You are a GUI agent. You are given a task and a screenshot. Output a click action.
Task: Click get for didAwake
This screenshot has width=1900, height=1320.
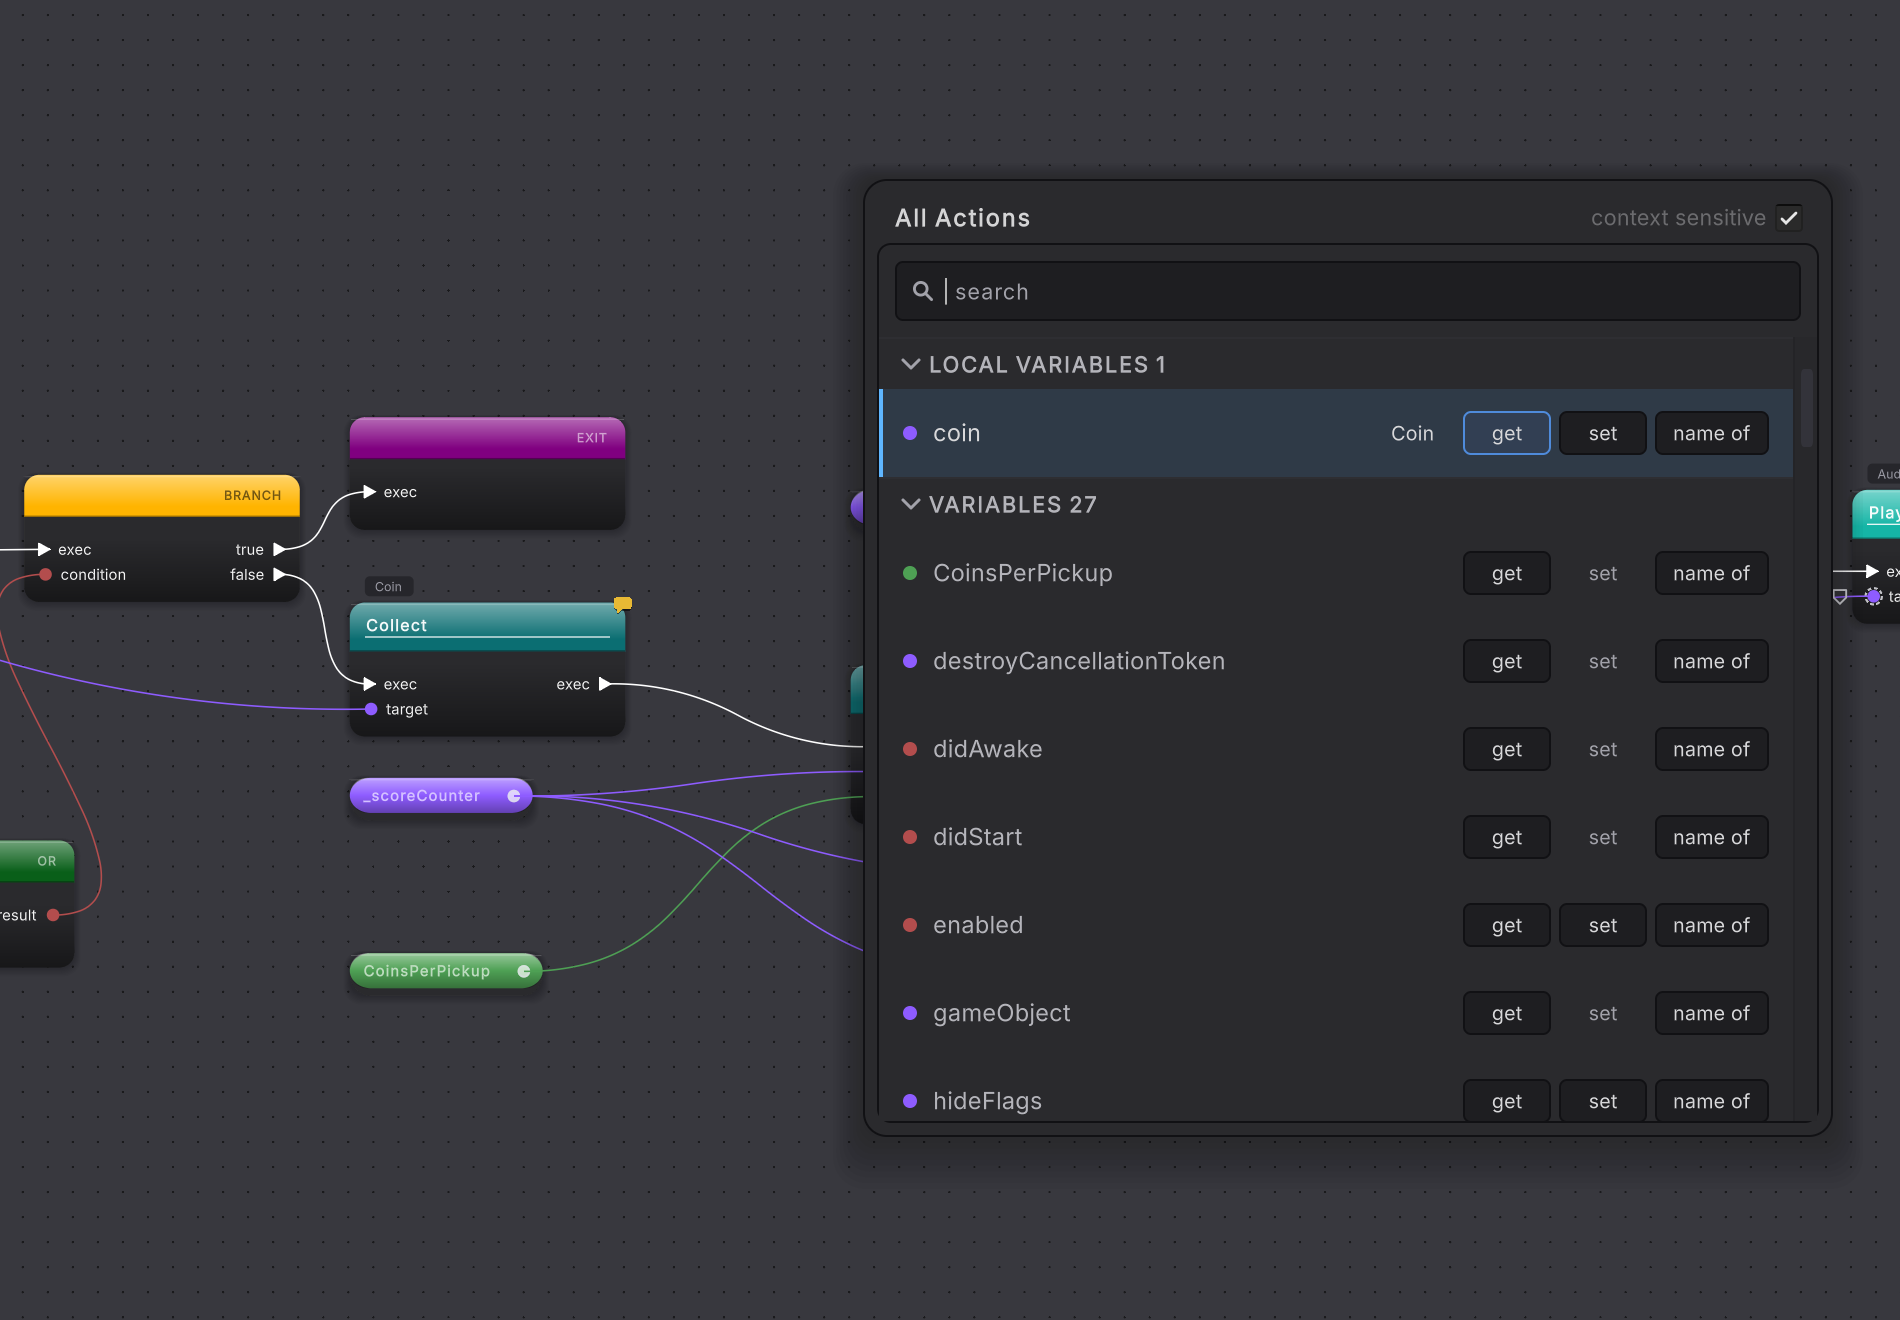(1506, 749)
